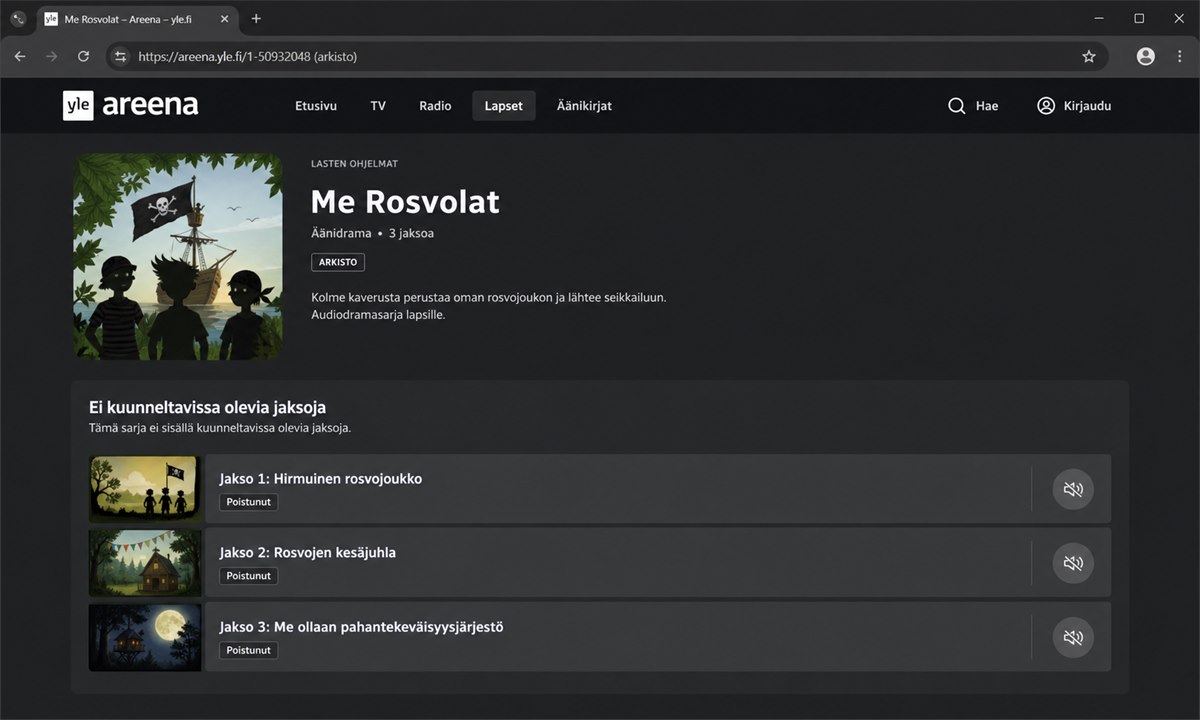Select the Lapset navigation item
This screenshot has width=1200, height=720.
click(504, 106)
